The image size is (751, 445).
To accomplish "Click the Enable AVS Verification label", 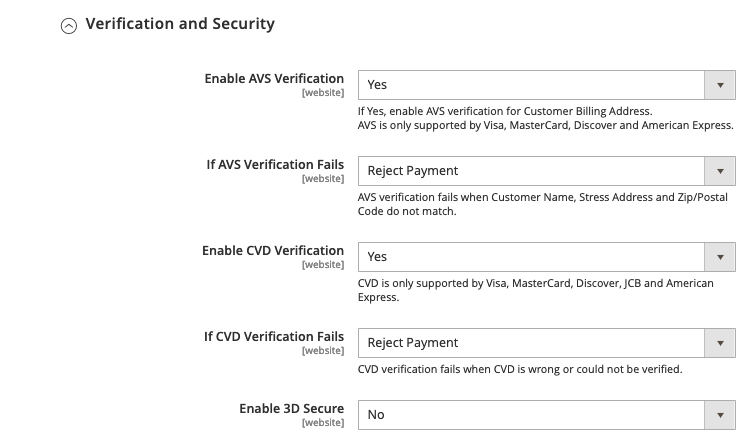I will pos(274,79).
